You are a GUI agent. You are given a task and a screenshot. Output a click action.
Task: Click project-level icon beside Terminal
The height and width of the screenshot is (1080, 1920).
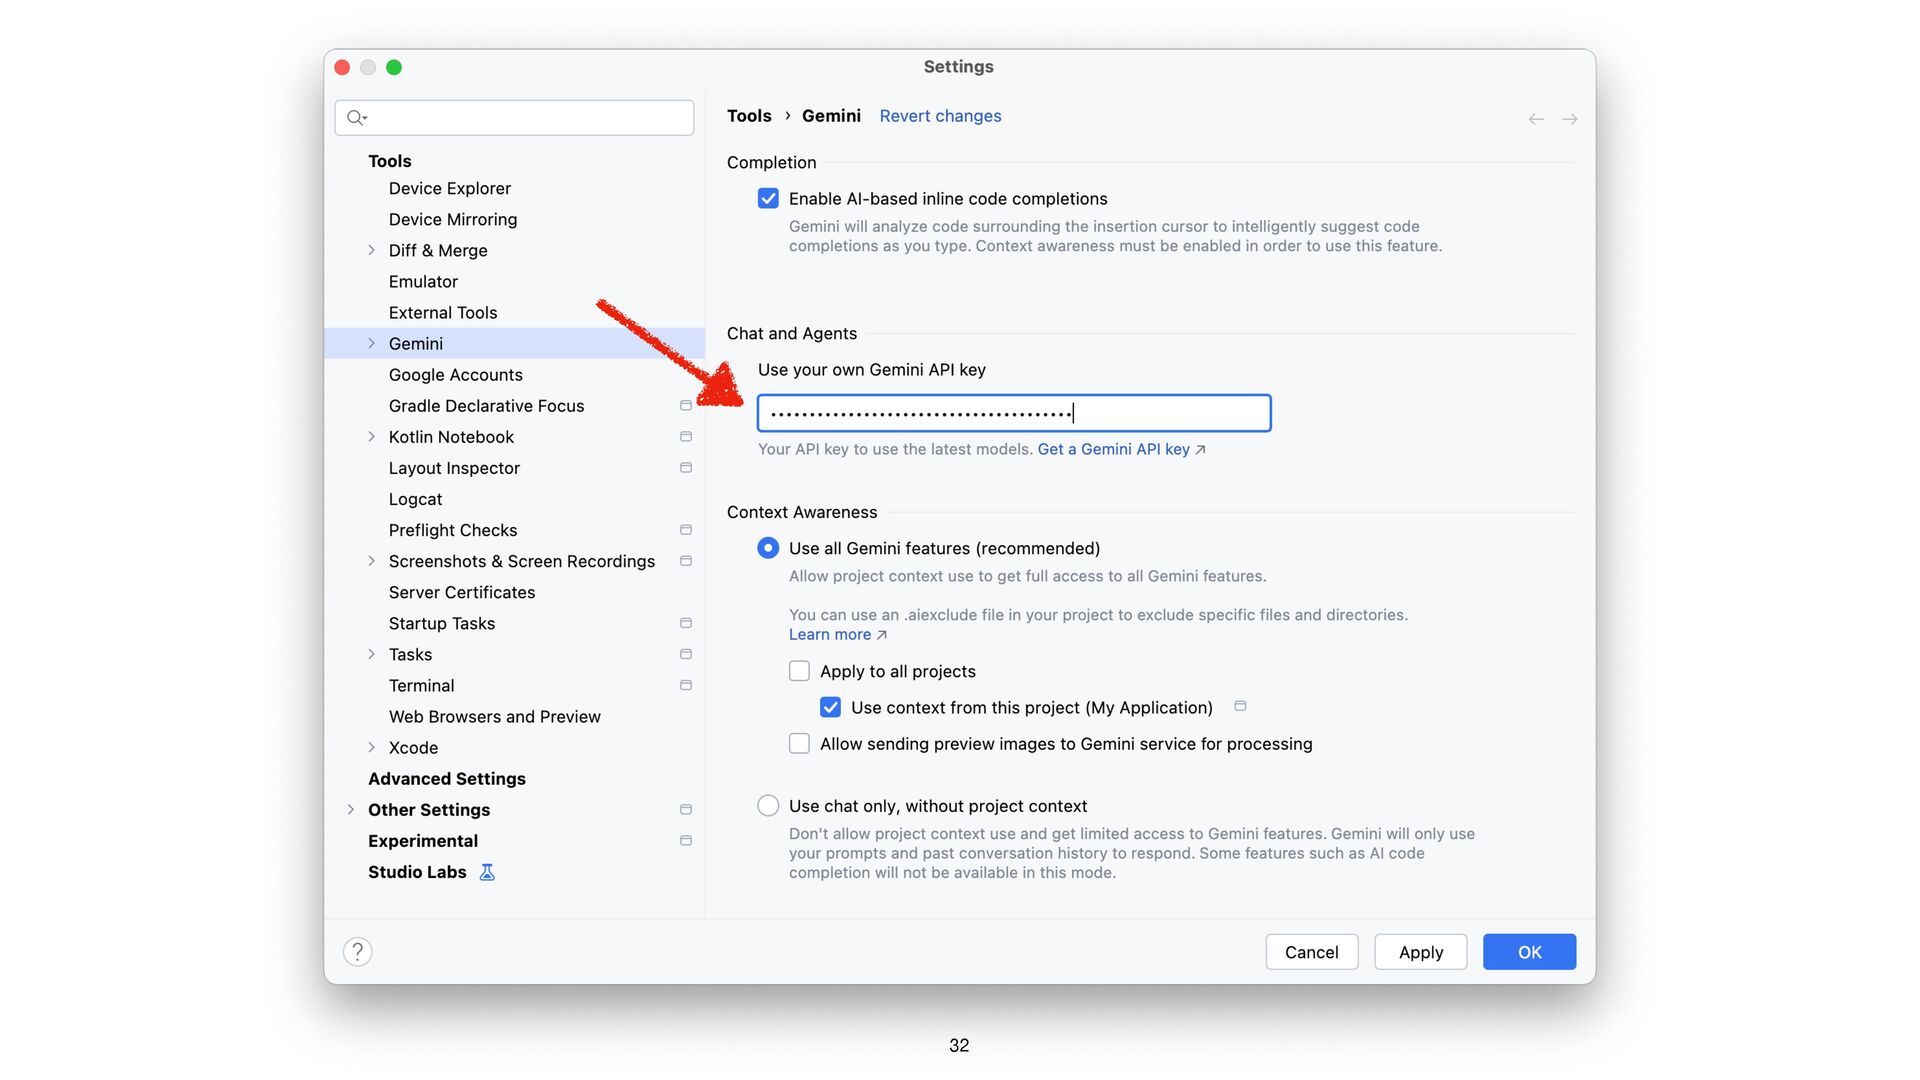tap(686, 685)
